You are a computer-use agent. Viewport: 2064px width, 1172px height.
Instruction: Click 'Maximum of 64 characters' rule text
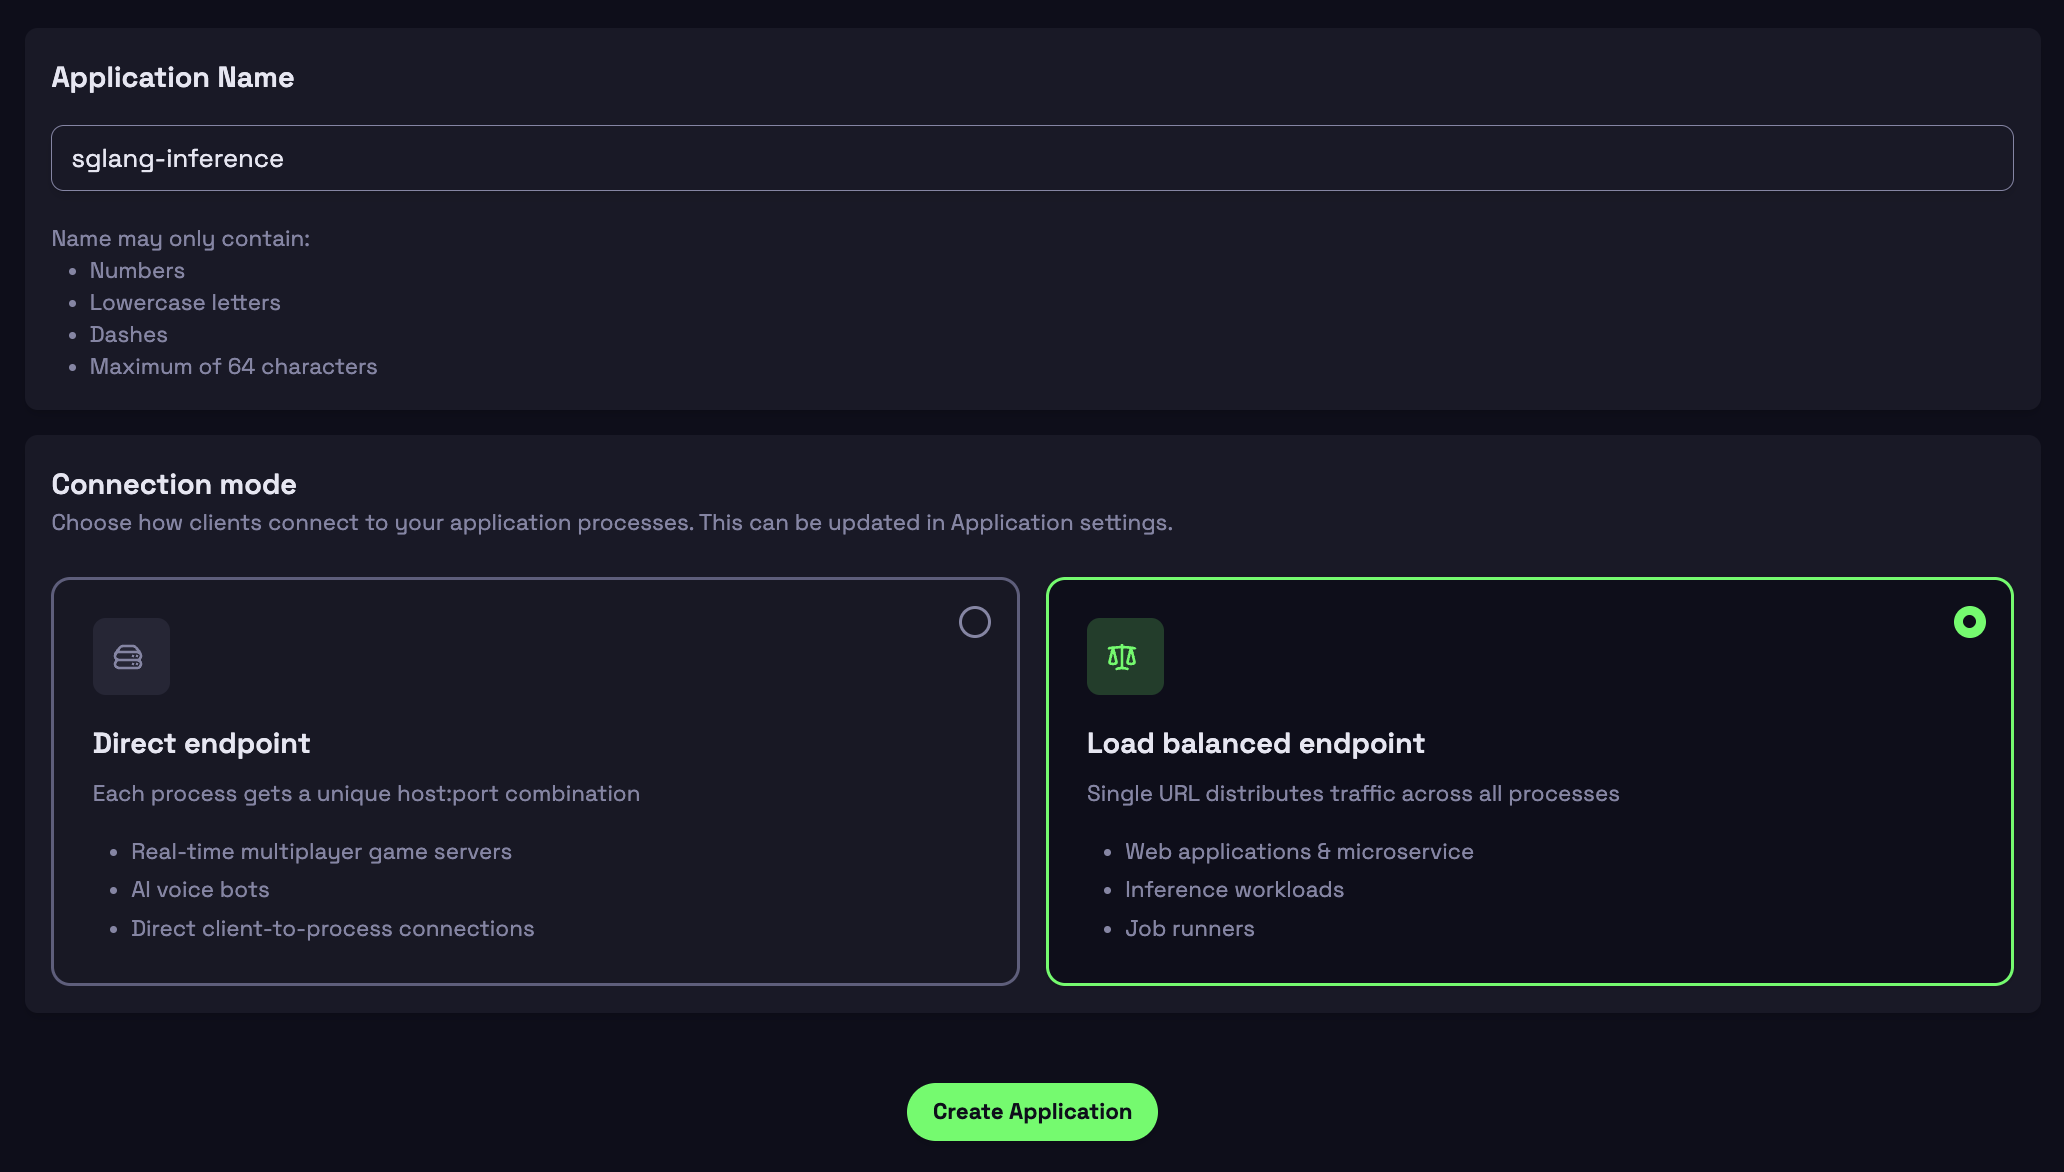233,366
